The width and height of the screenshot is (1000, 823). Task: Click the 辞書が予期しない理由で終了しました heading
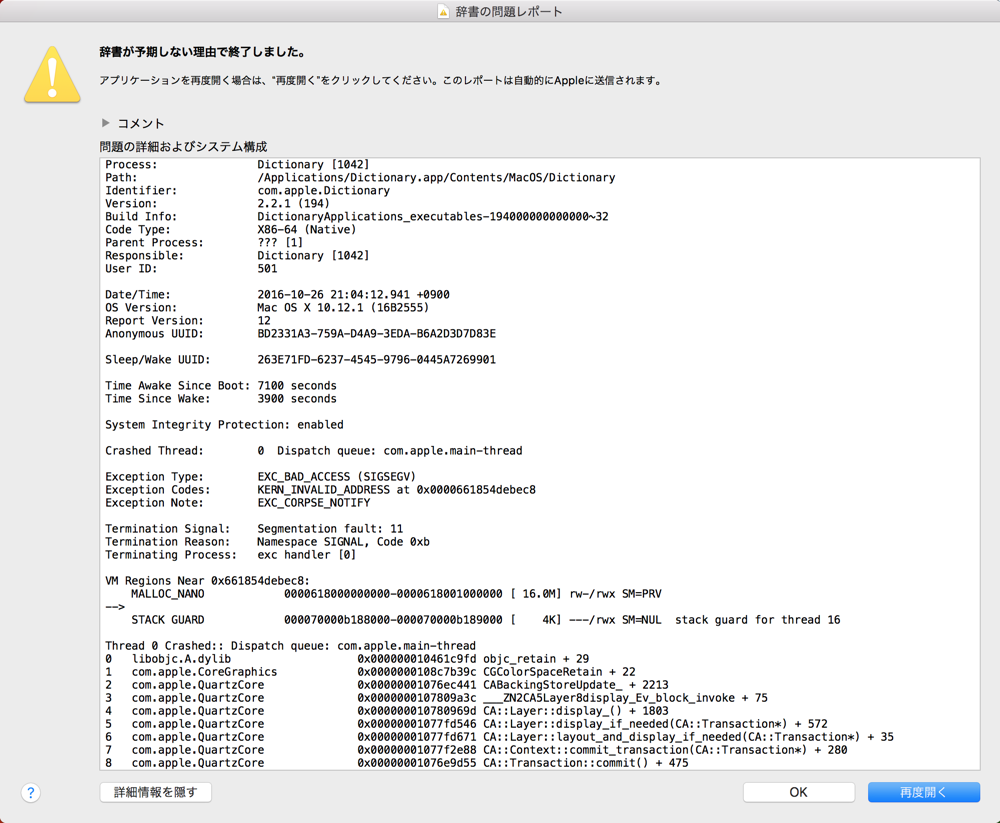(203, 52)
